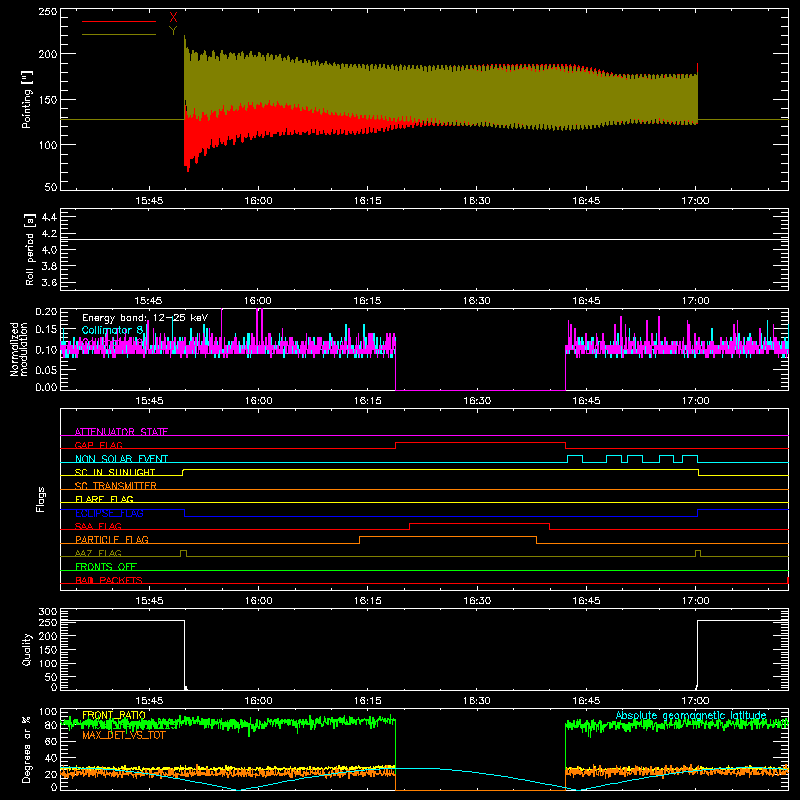Click the 250 tick on the Quality axis
Image resolution: width=800 pixels, height=800 pixels.
(47, 622)
